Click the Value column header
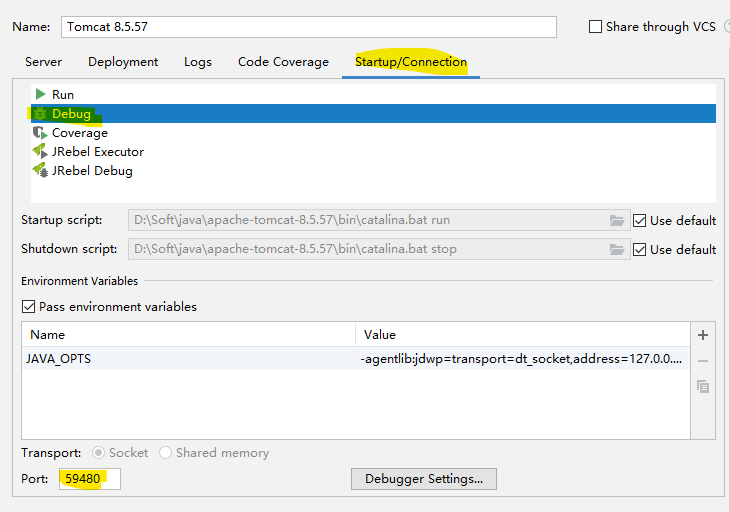The image size is (730, 512). tap(523, 335)
